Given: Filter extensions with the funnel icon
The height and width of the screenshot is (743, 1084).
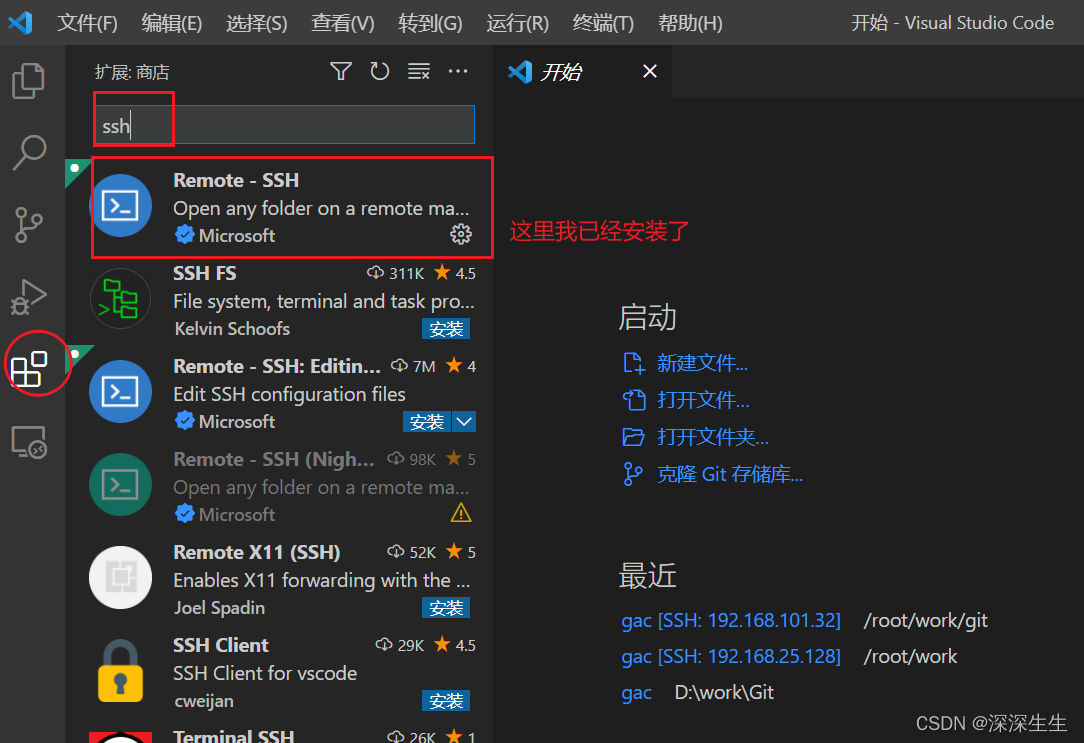Looking at the screenshot, I should tap(341, 71).
